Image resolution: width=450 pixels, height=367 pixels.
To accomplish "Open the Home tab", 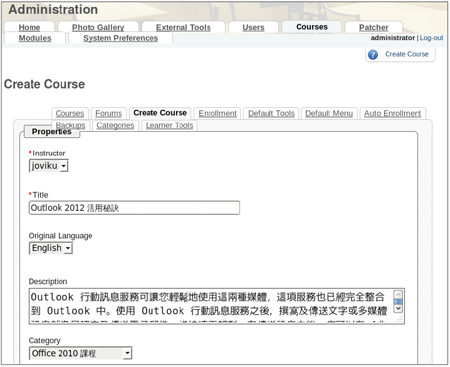I will [x=29, y=27].
